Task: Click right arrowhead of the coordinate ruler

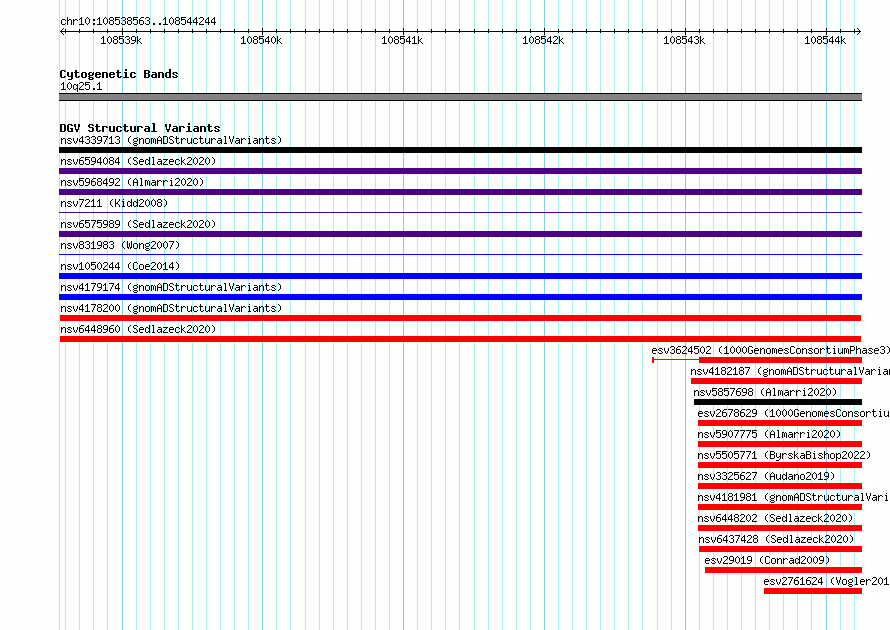Action: point(859,31)
